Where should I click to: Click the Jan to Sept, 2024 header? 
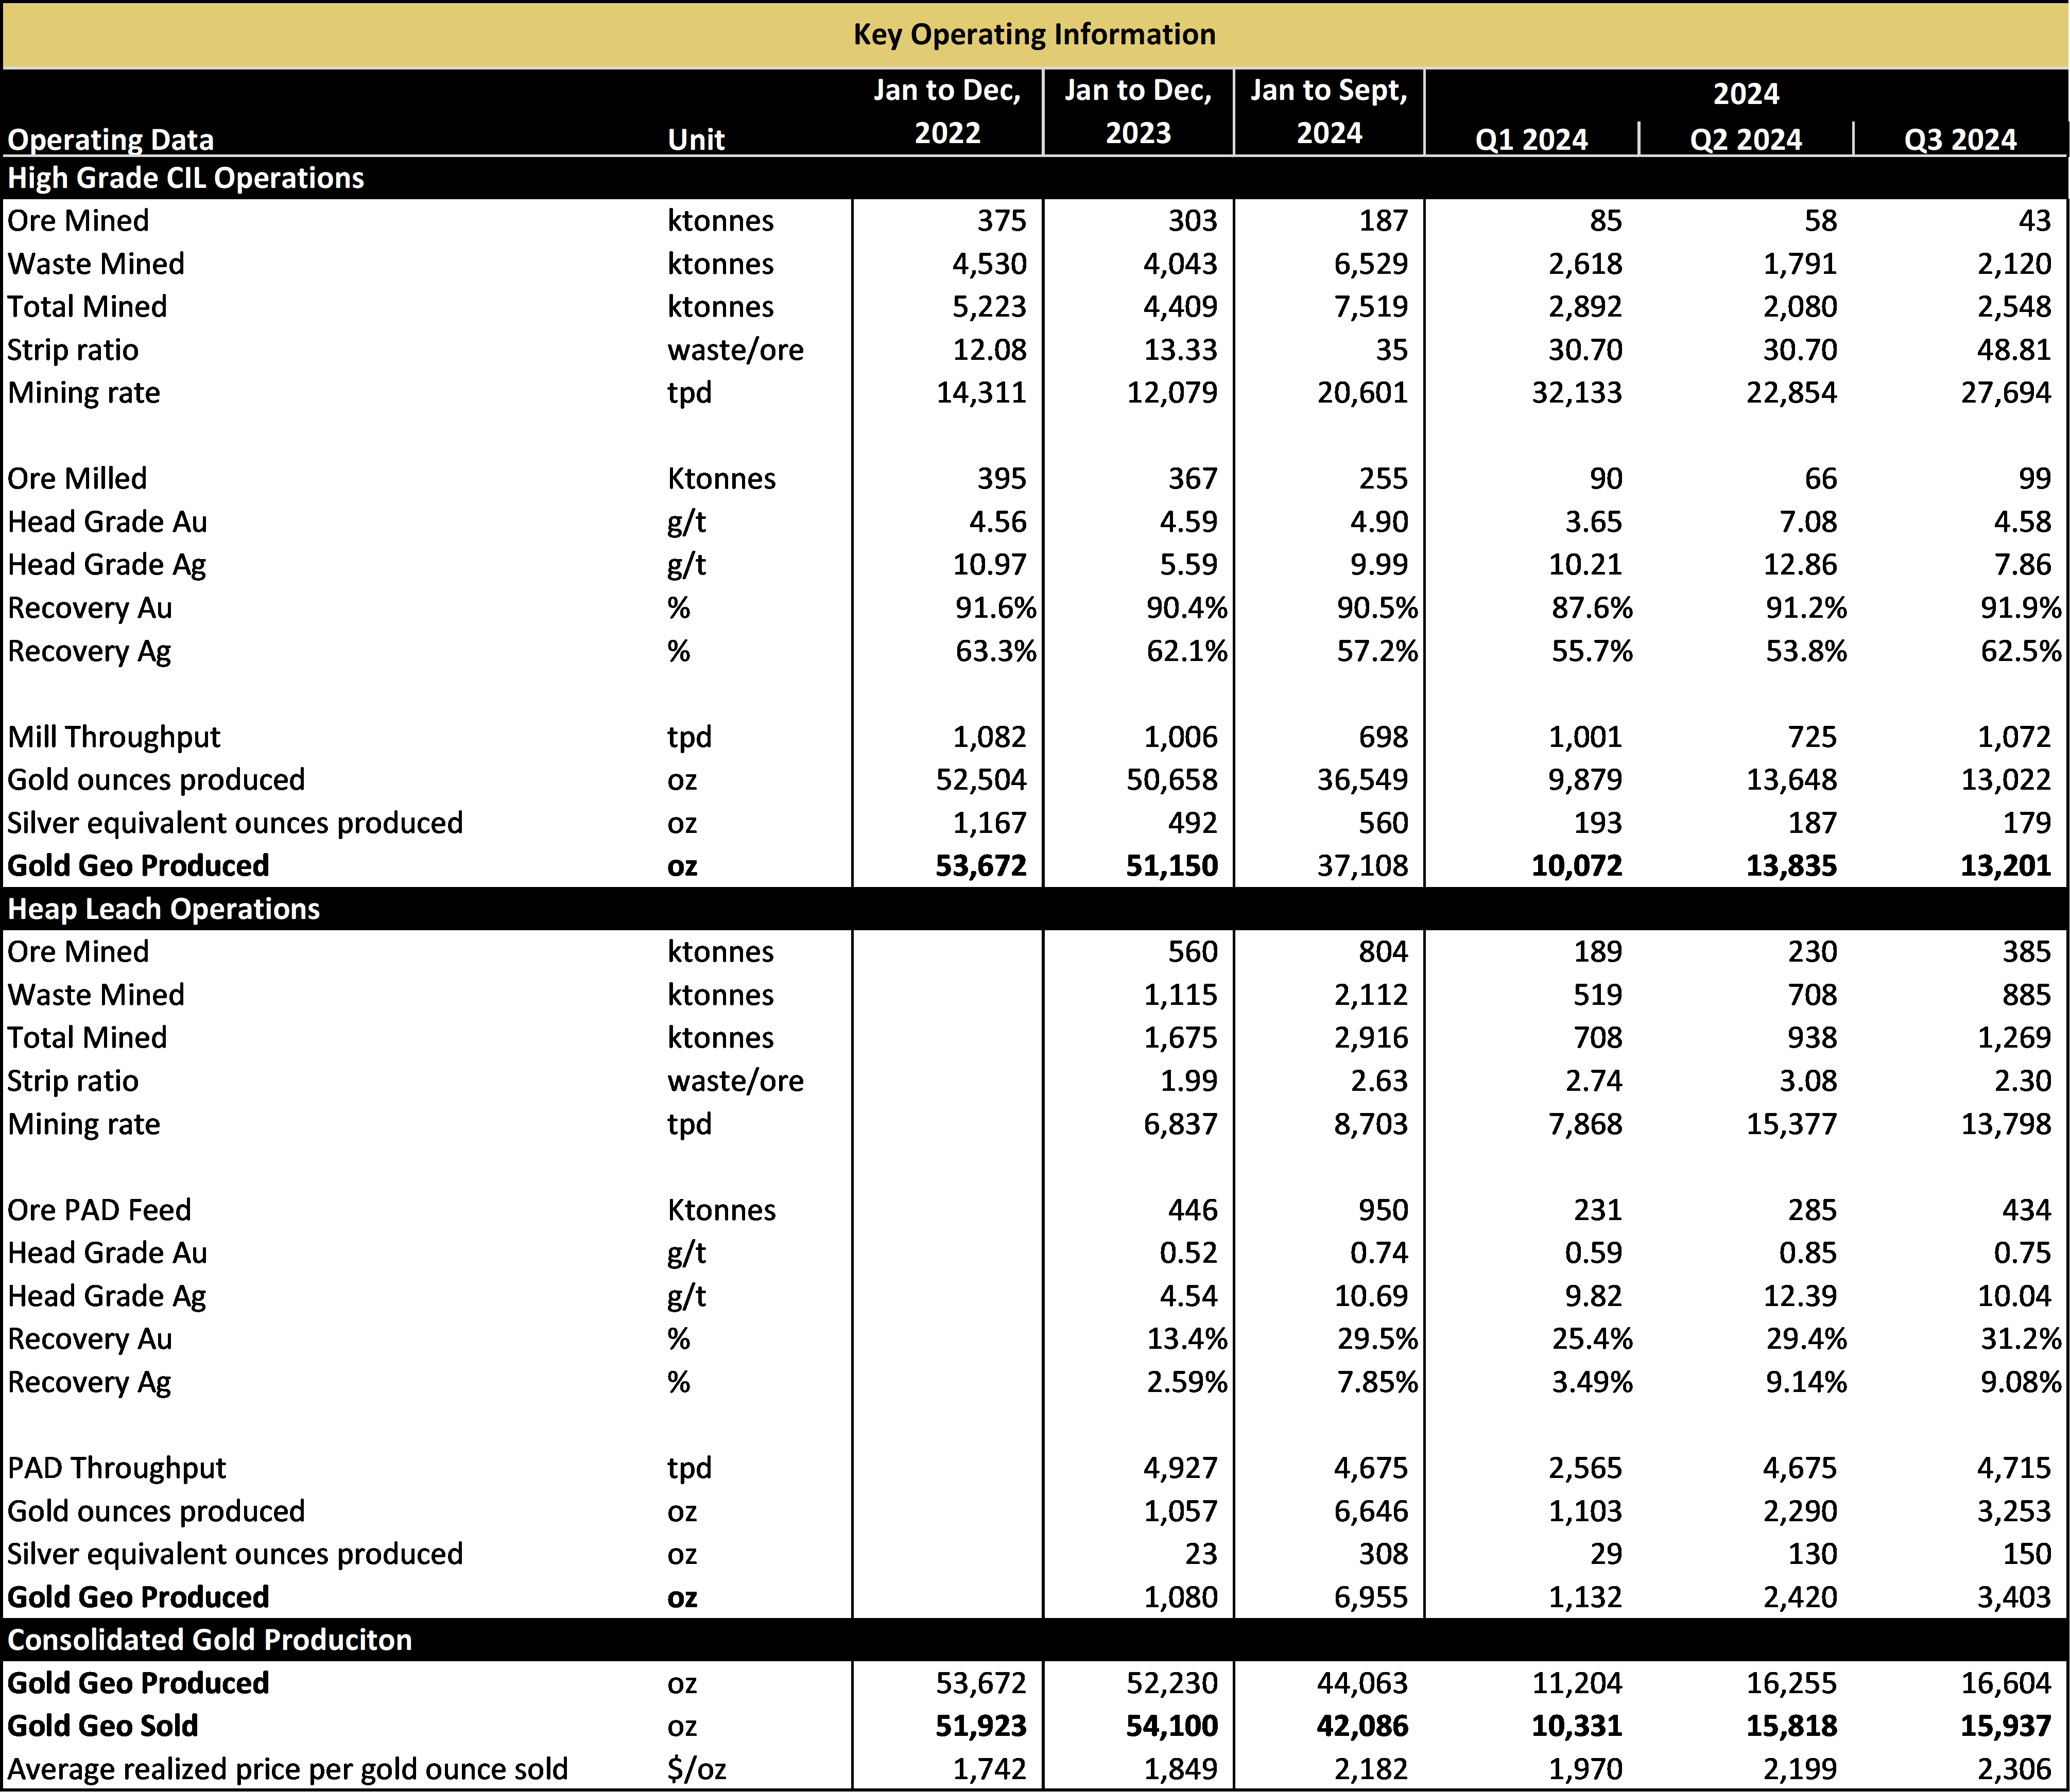point(1329,111)
